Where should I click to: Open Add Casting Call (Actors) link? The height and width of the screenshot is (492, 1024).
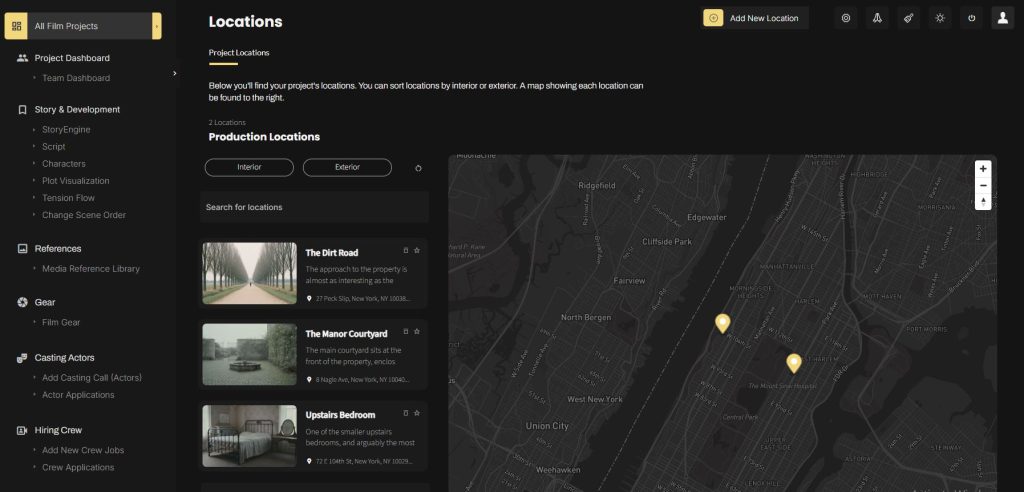91,378
